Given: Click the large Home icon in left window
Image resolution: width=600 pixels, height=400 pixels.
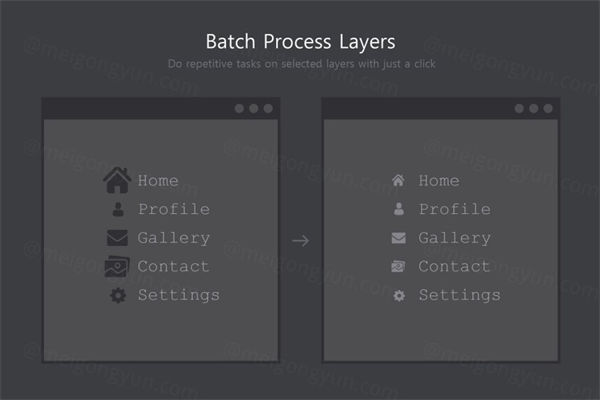Looking at the screenshot, I should coord(117,181).
